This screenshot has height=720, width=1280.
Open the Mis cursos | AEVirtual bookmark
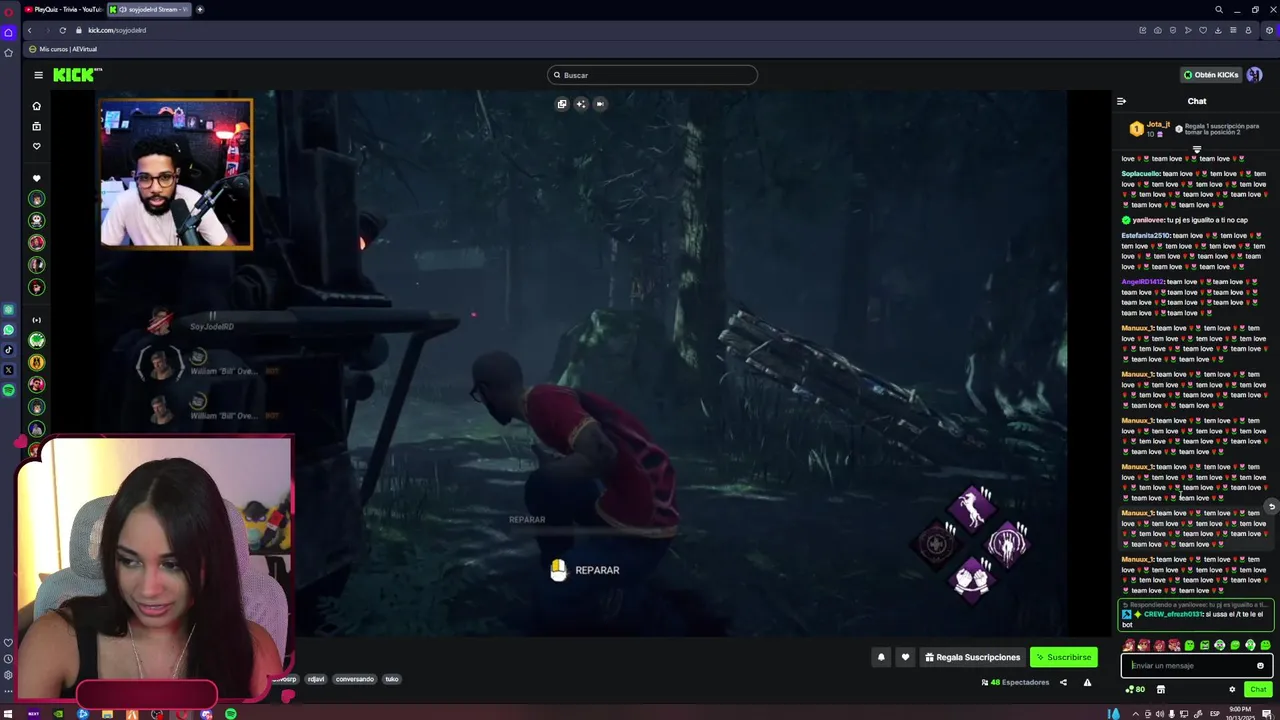64,49
